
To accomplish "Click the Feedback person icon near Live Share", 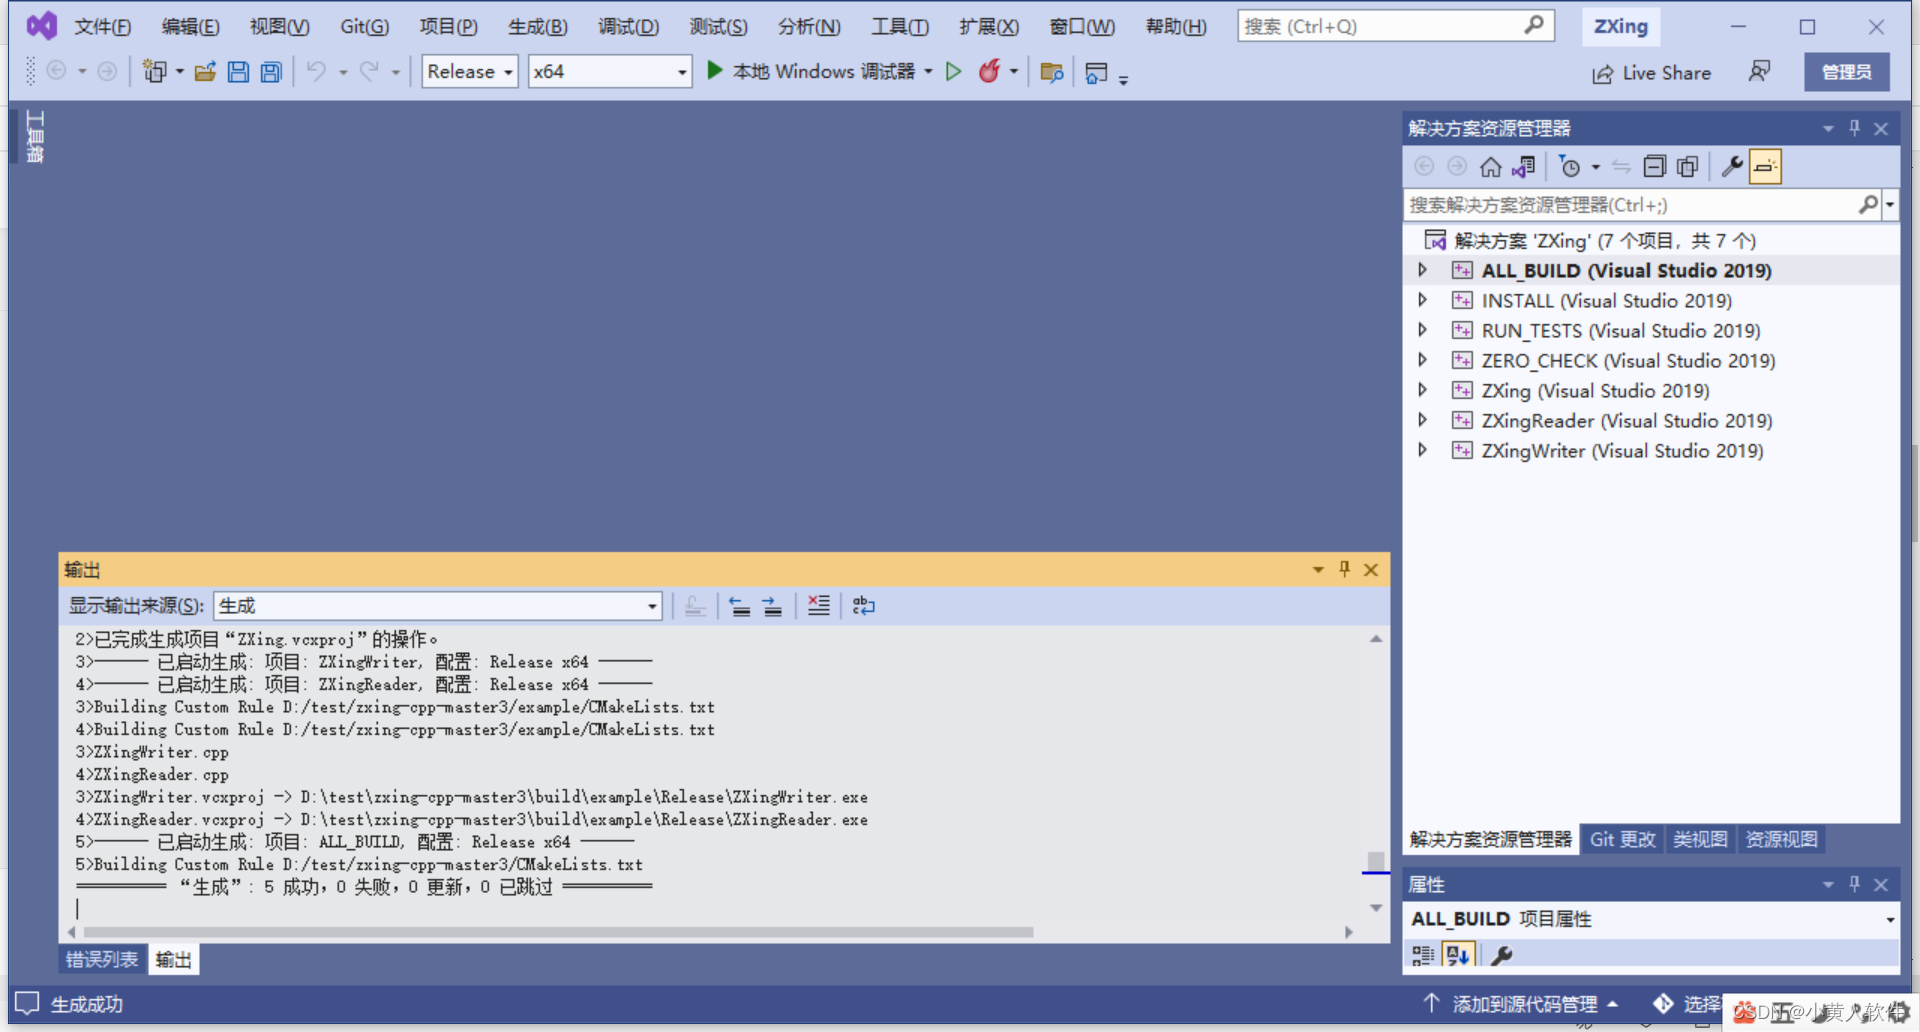I will (1759, 71).
